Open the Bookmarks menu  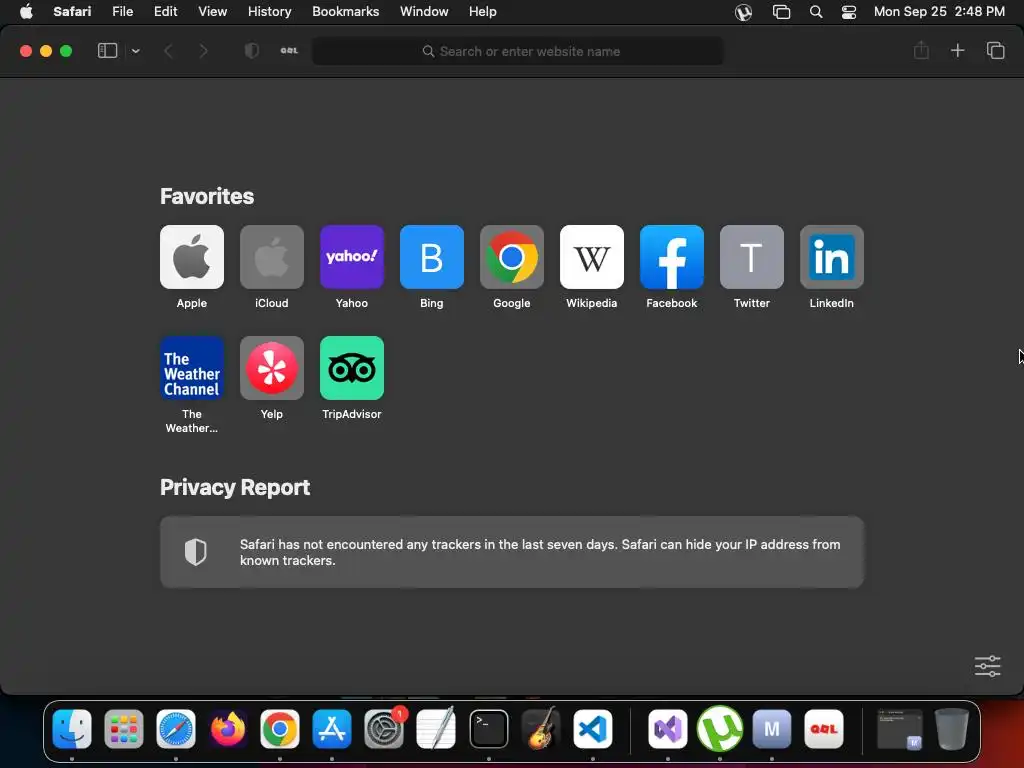tap(345, 11)
